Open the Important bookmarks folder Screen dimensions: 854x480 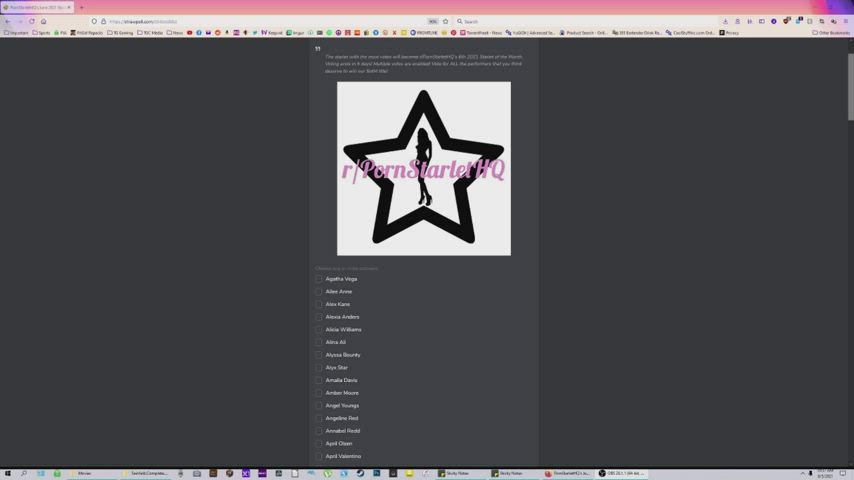(x=16, y=33)
